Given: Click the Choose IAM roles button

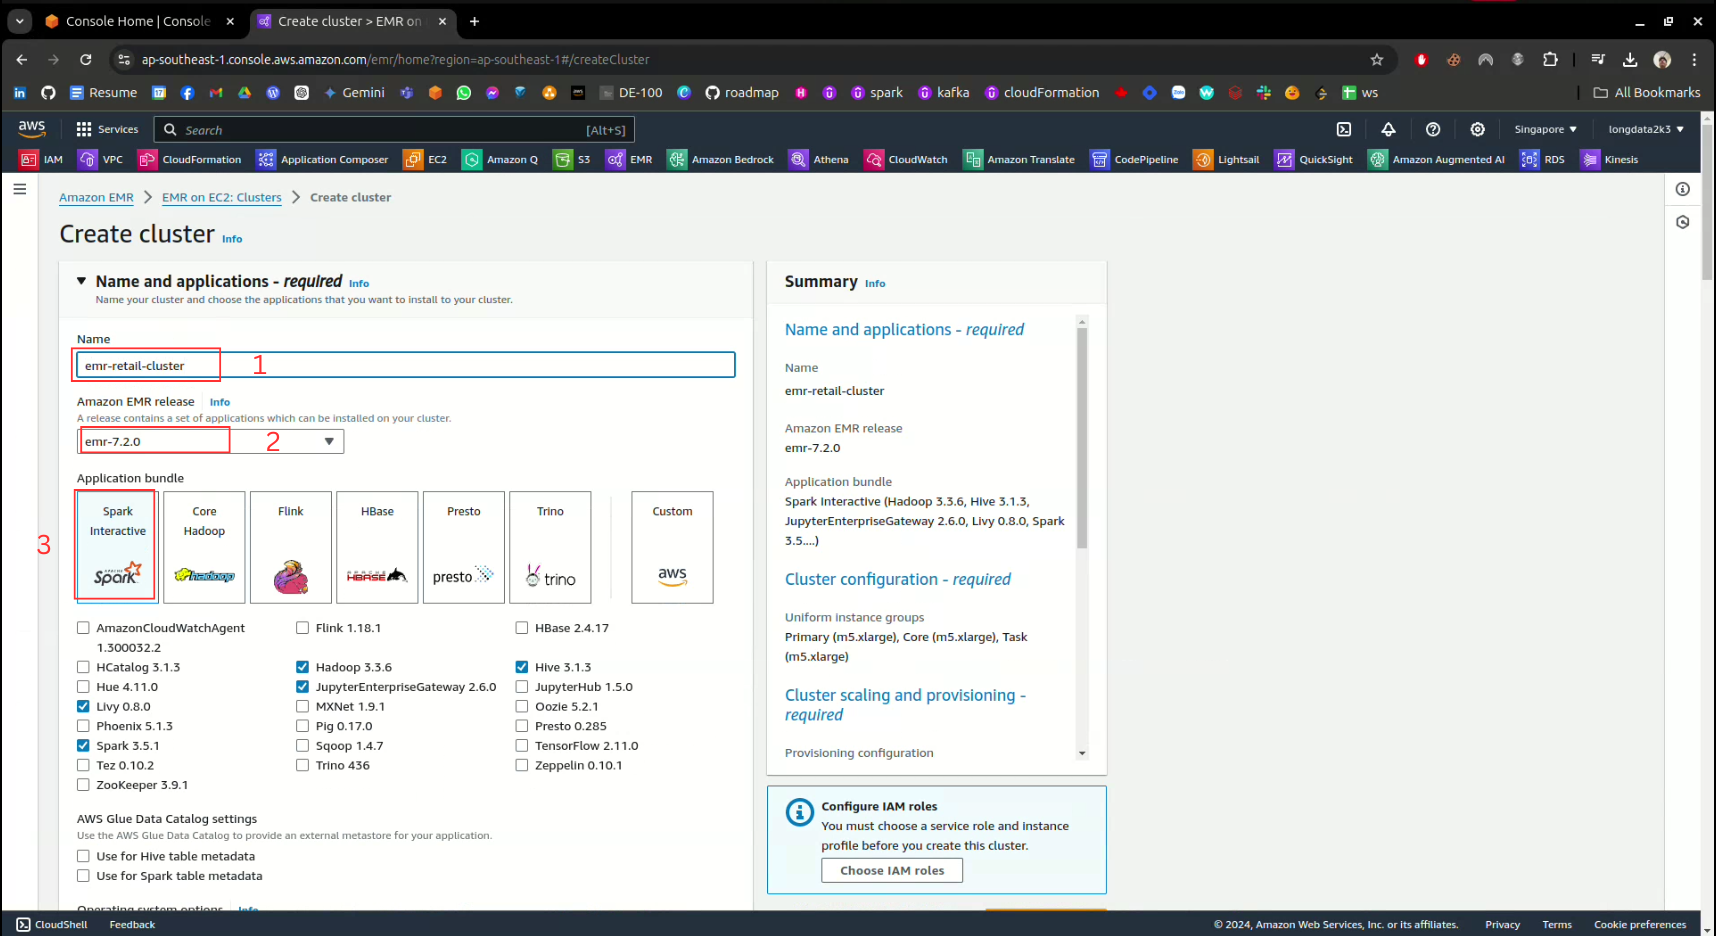Looking at the screenshot, I should 891,871.
